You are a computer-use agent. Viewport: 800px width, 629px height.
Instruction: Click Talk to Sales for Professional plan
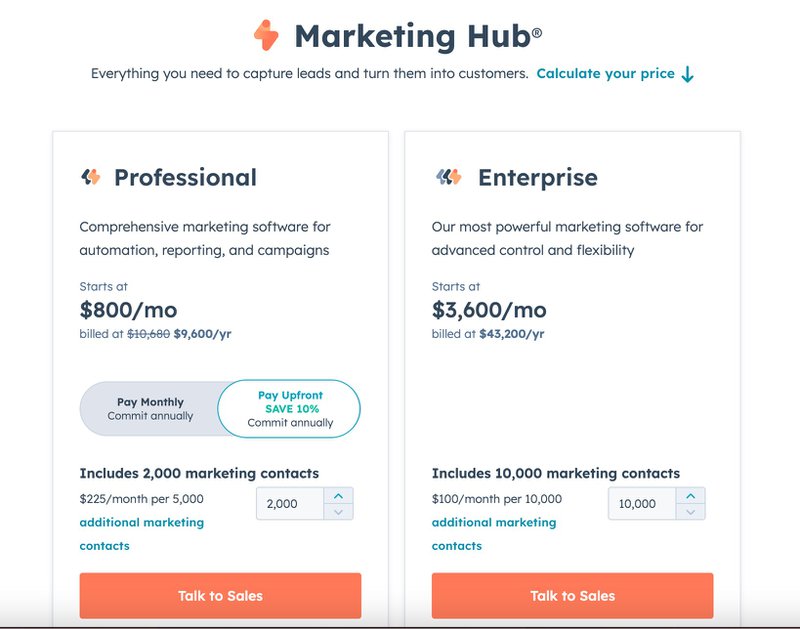219,594
